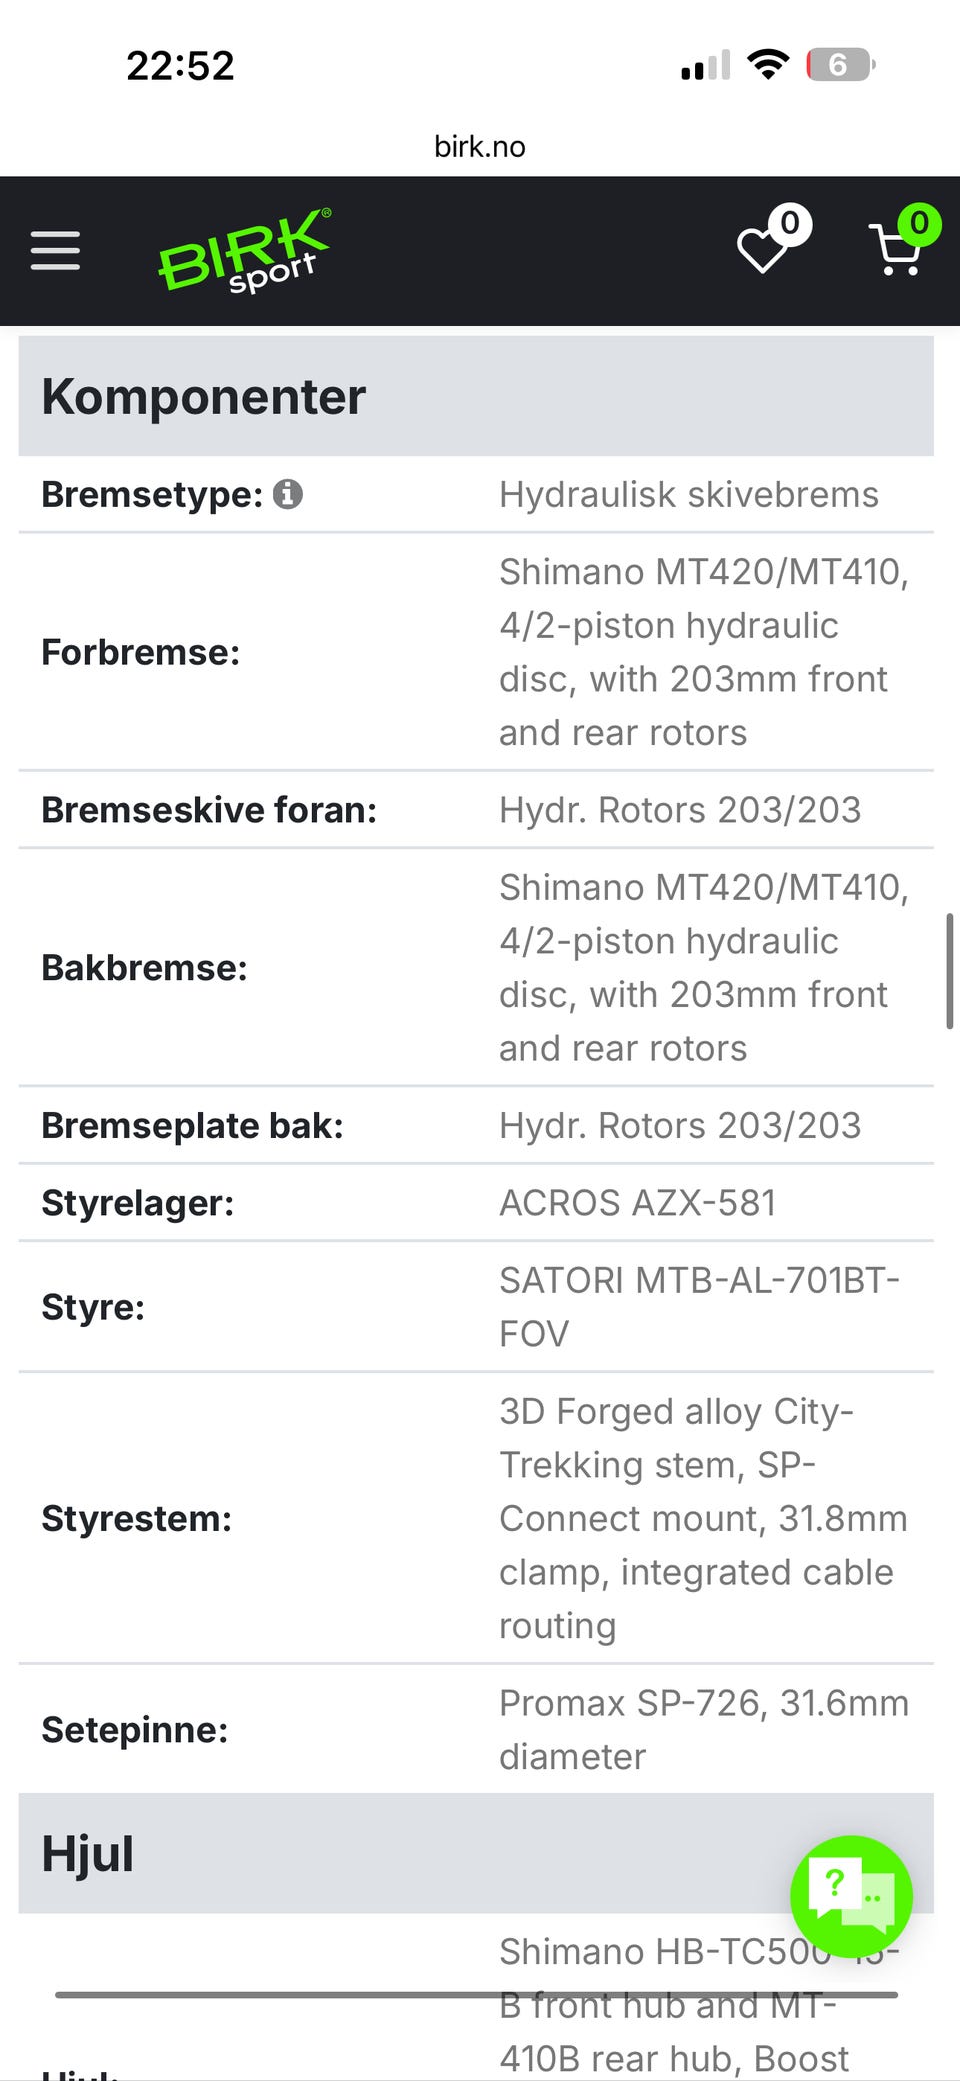This screenshot has width=960, height=2081.
Task: Click the page scrollbar indicator
Action: (949, 970)
